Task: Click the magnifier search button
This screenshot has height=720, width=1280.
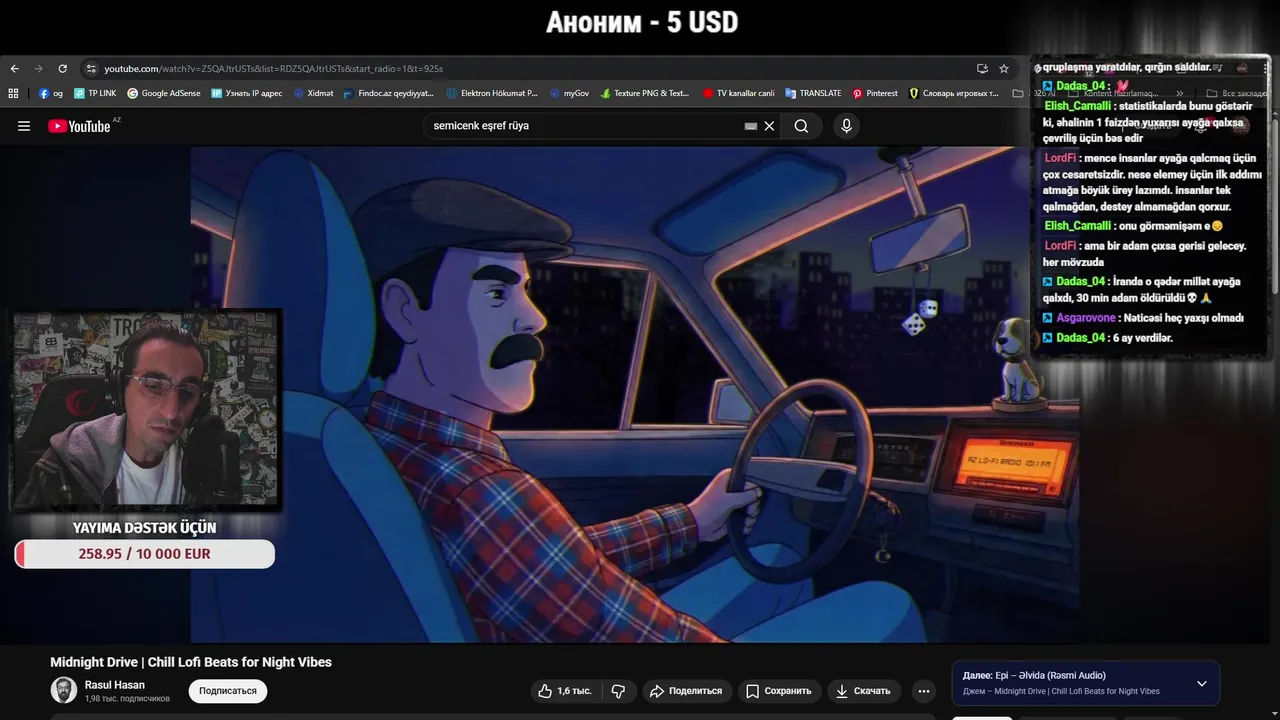Action: [801, 126]
